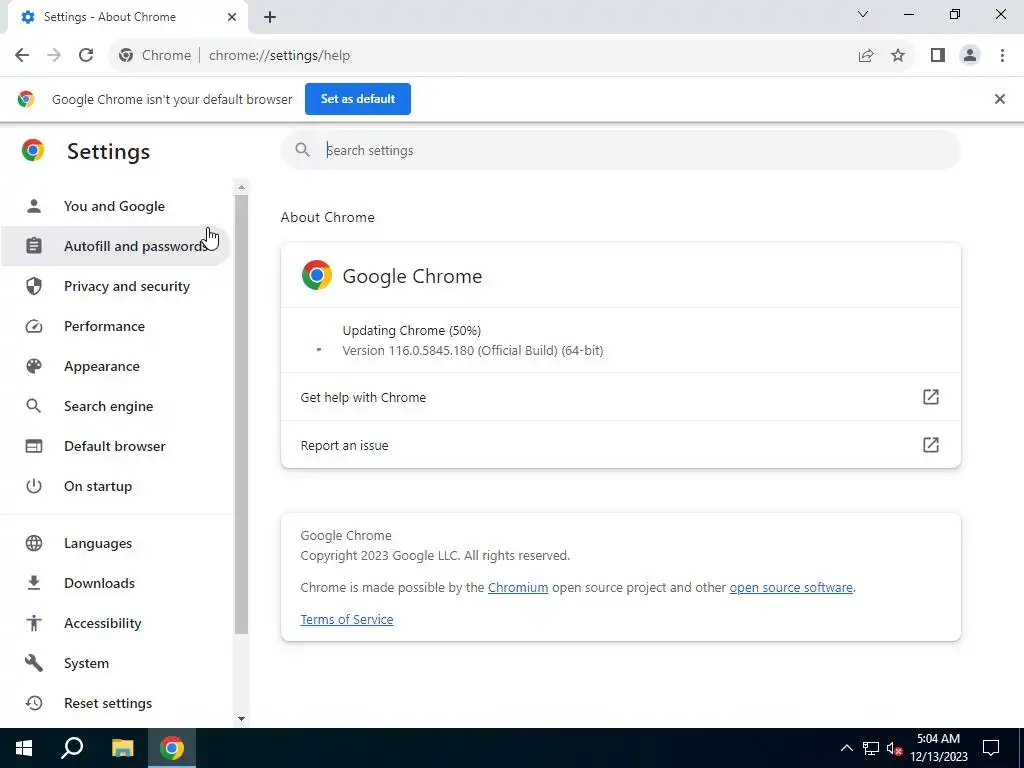Open the tab search chevron

(863, 14)
